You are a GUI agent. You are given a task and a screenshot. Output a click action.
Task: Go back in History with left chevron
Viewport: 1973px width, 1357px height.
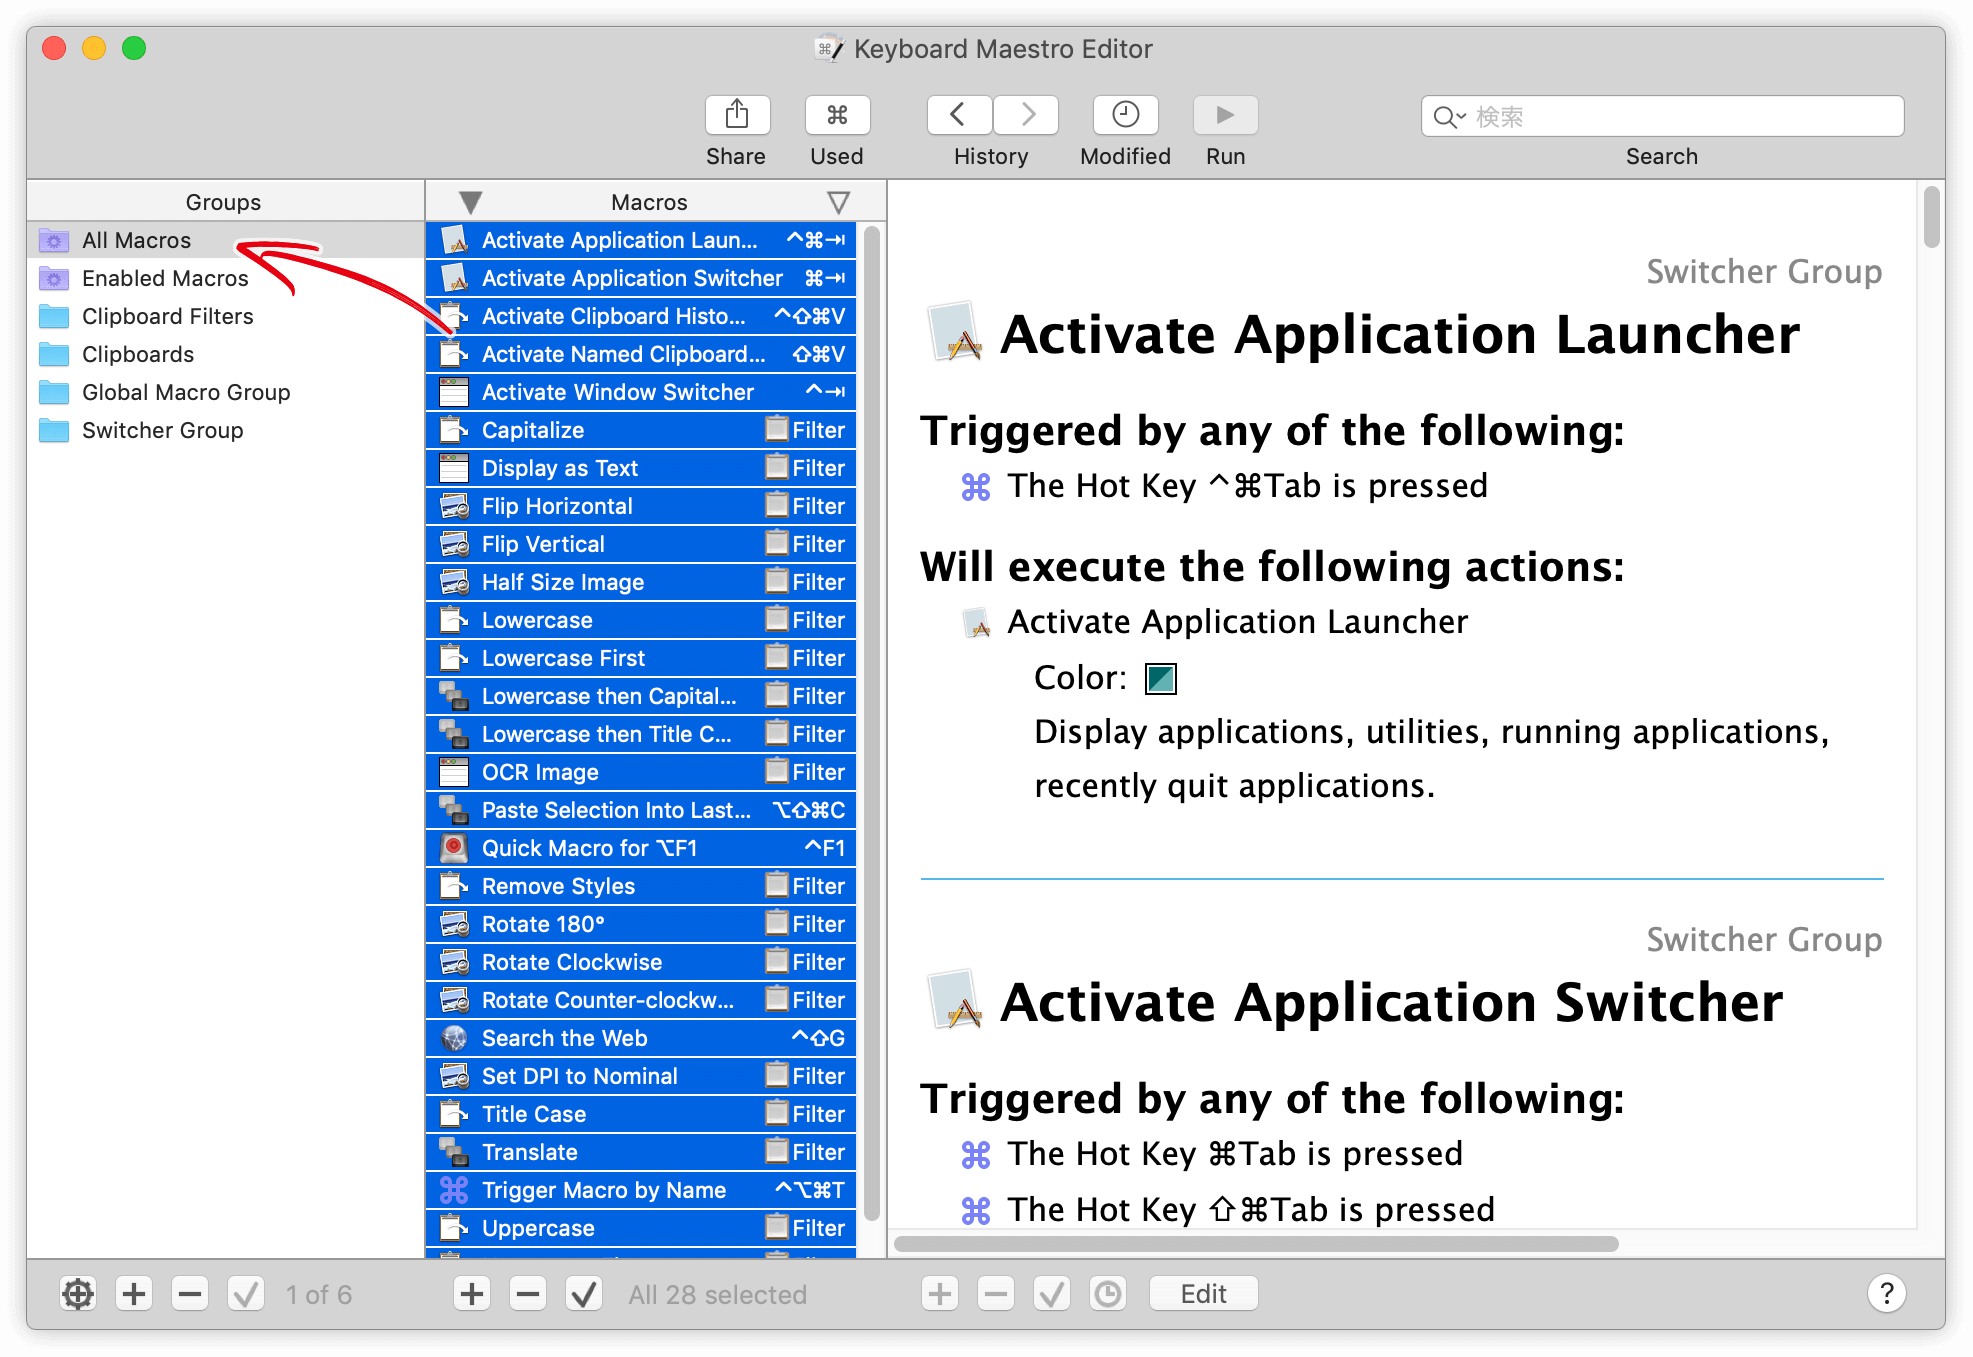tap(959, 115)
